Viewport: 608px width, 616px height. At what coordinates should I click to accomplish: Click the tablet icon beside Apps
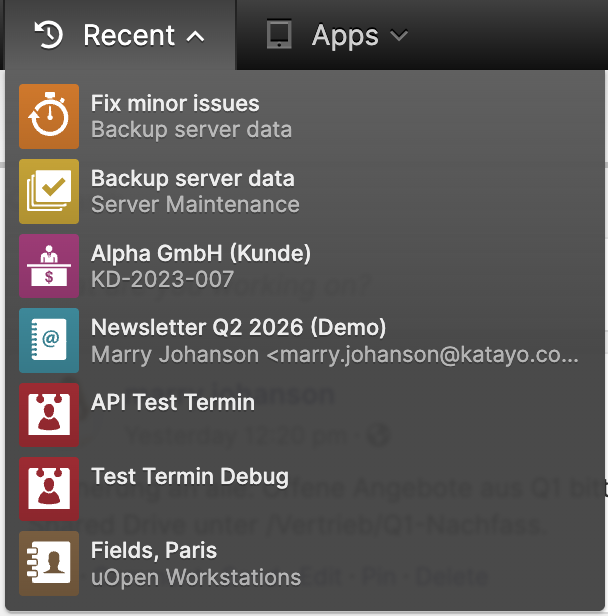click(279, 34)
